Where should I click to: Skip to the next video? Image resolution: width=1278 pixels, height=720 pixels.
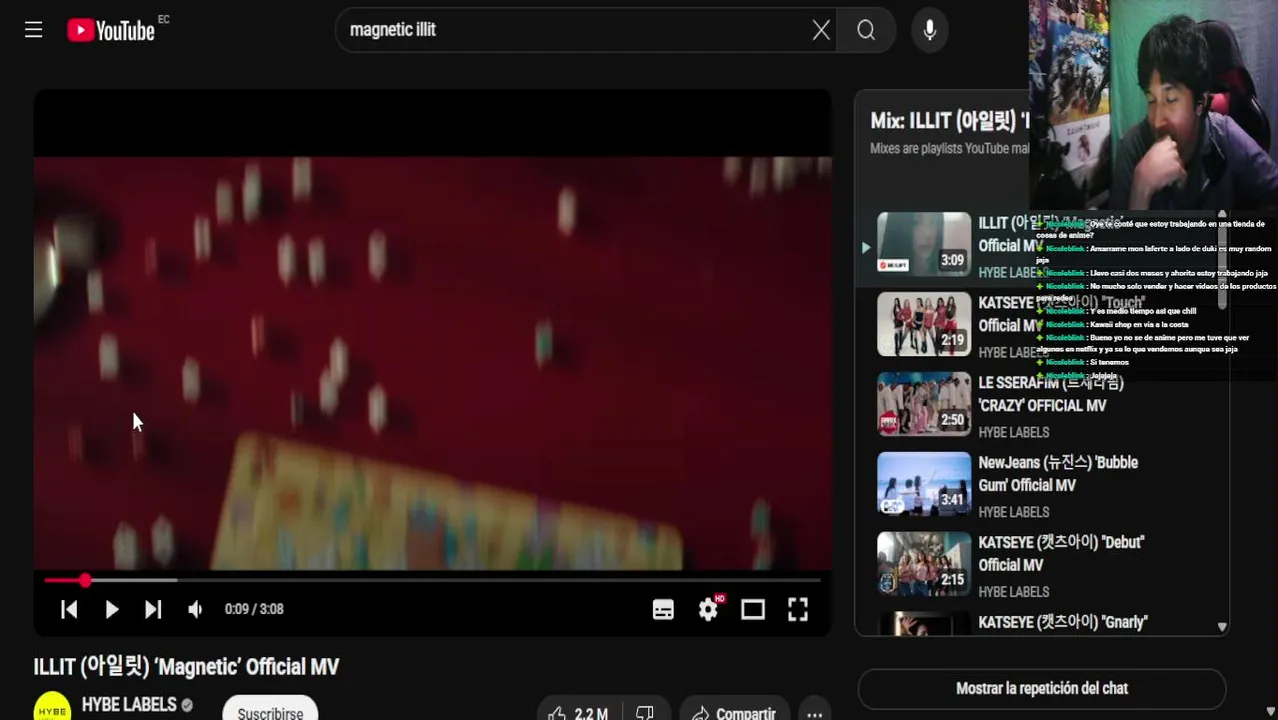click(x=153, y=609)
